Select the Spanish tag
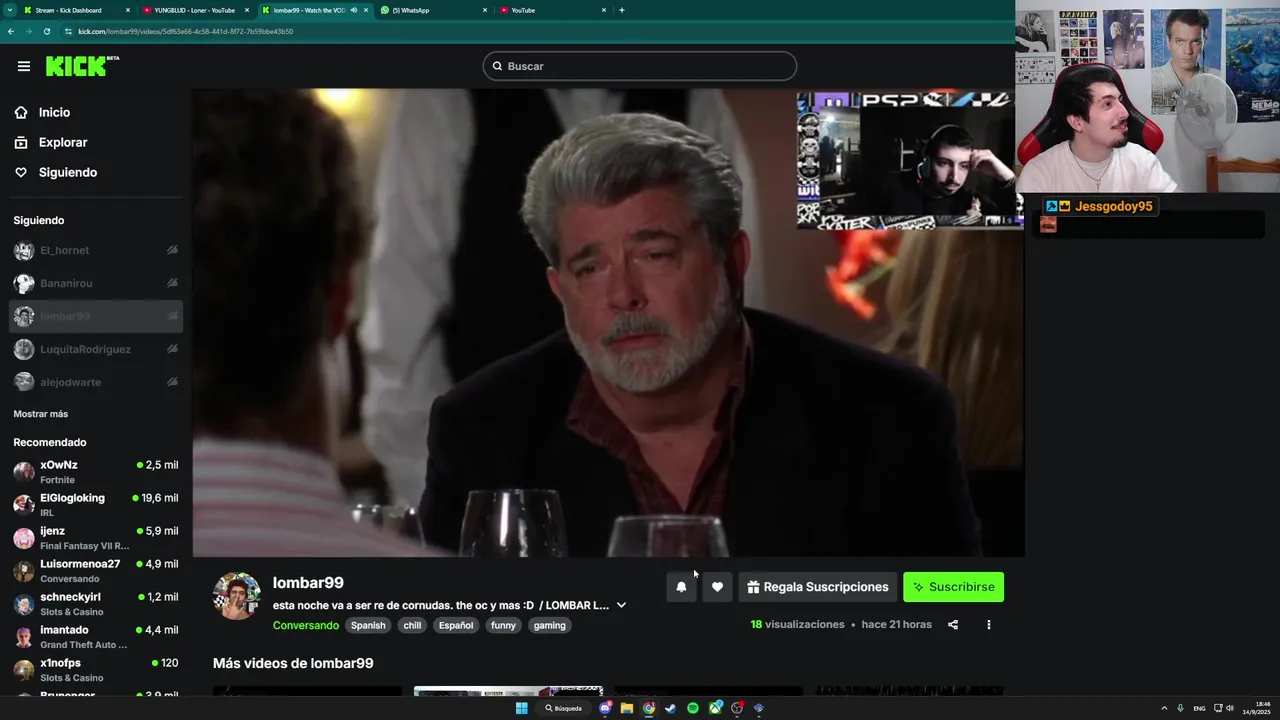The height and width of the screenshot is (720, 1280). click(x=368, y=625)
